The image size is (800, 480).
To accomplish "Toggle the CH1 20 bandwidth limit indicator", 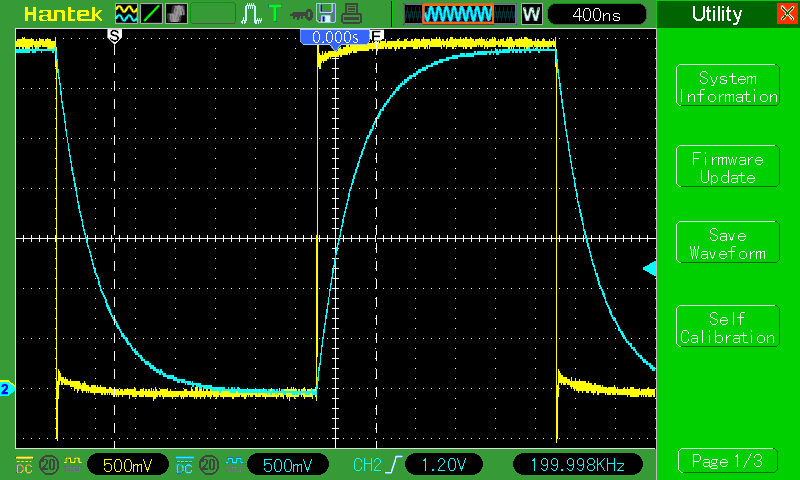I will tap(48, 465).
